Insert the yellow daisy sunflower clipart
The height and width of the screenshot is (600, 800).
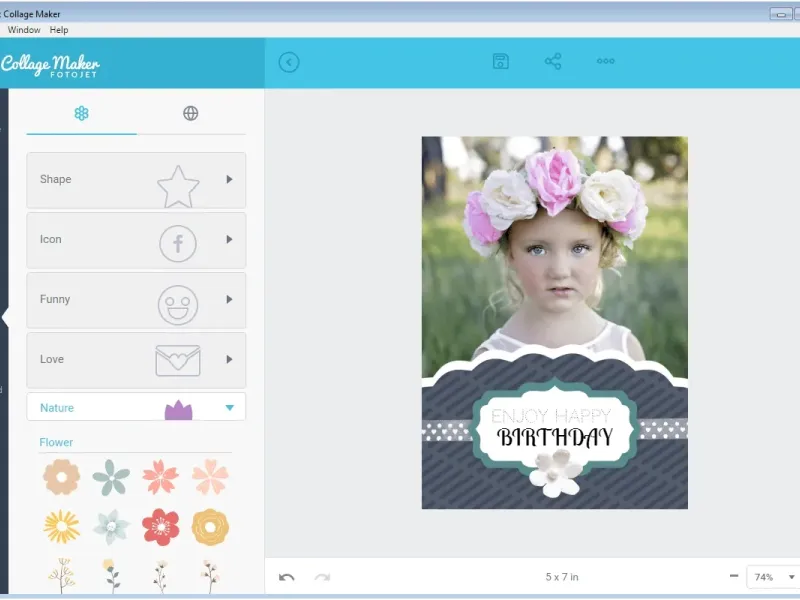62,527
